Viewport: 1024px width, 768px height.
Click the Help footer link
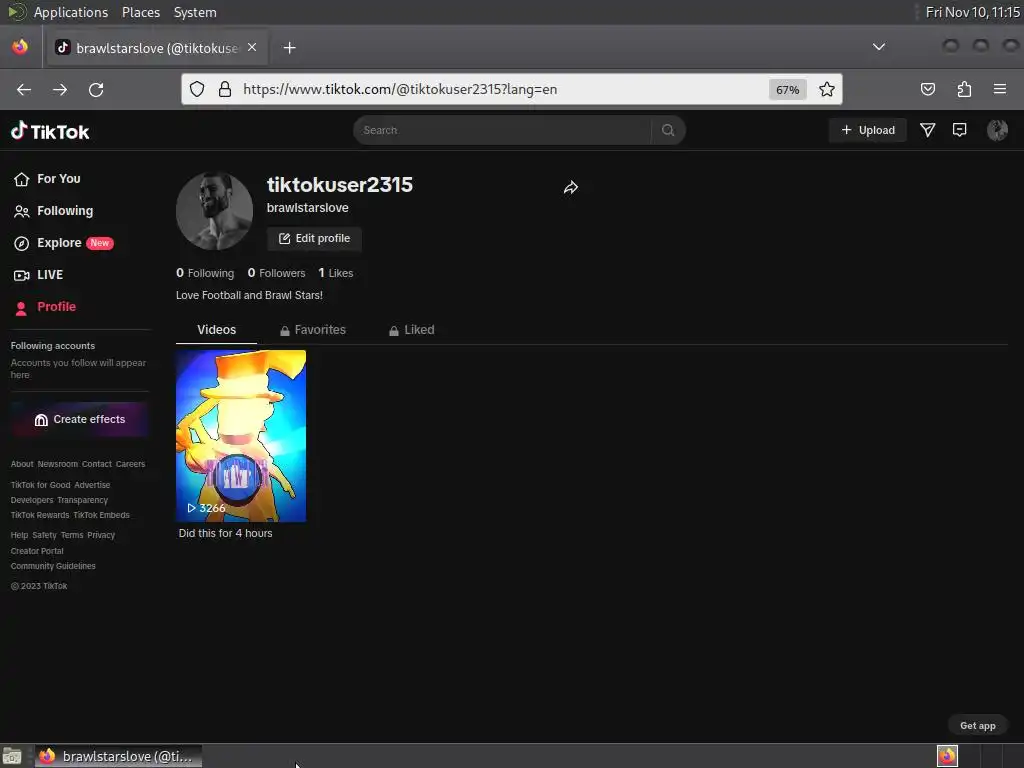pyautogui.click(x=19, y=535)
